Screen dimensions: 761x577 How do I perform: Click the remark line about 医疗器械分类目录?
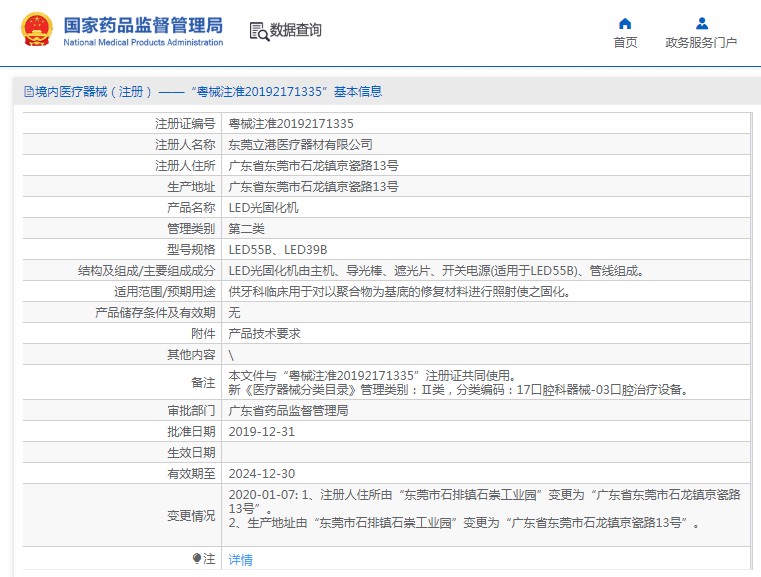tap(458, 390)
